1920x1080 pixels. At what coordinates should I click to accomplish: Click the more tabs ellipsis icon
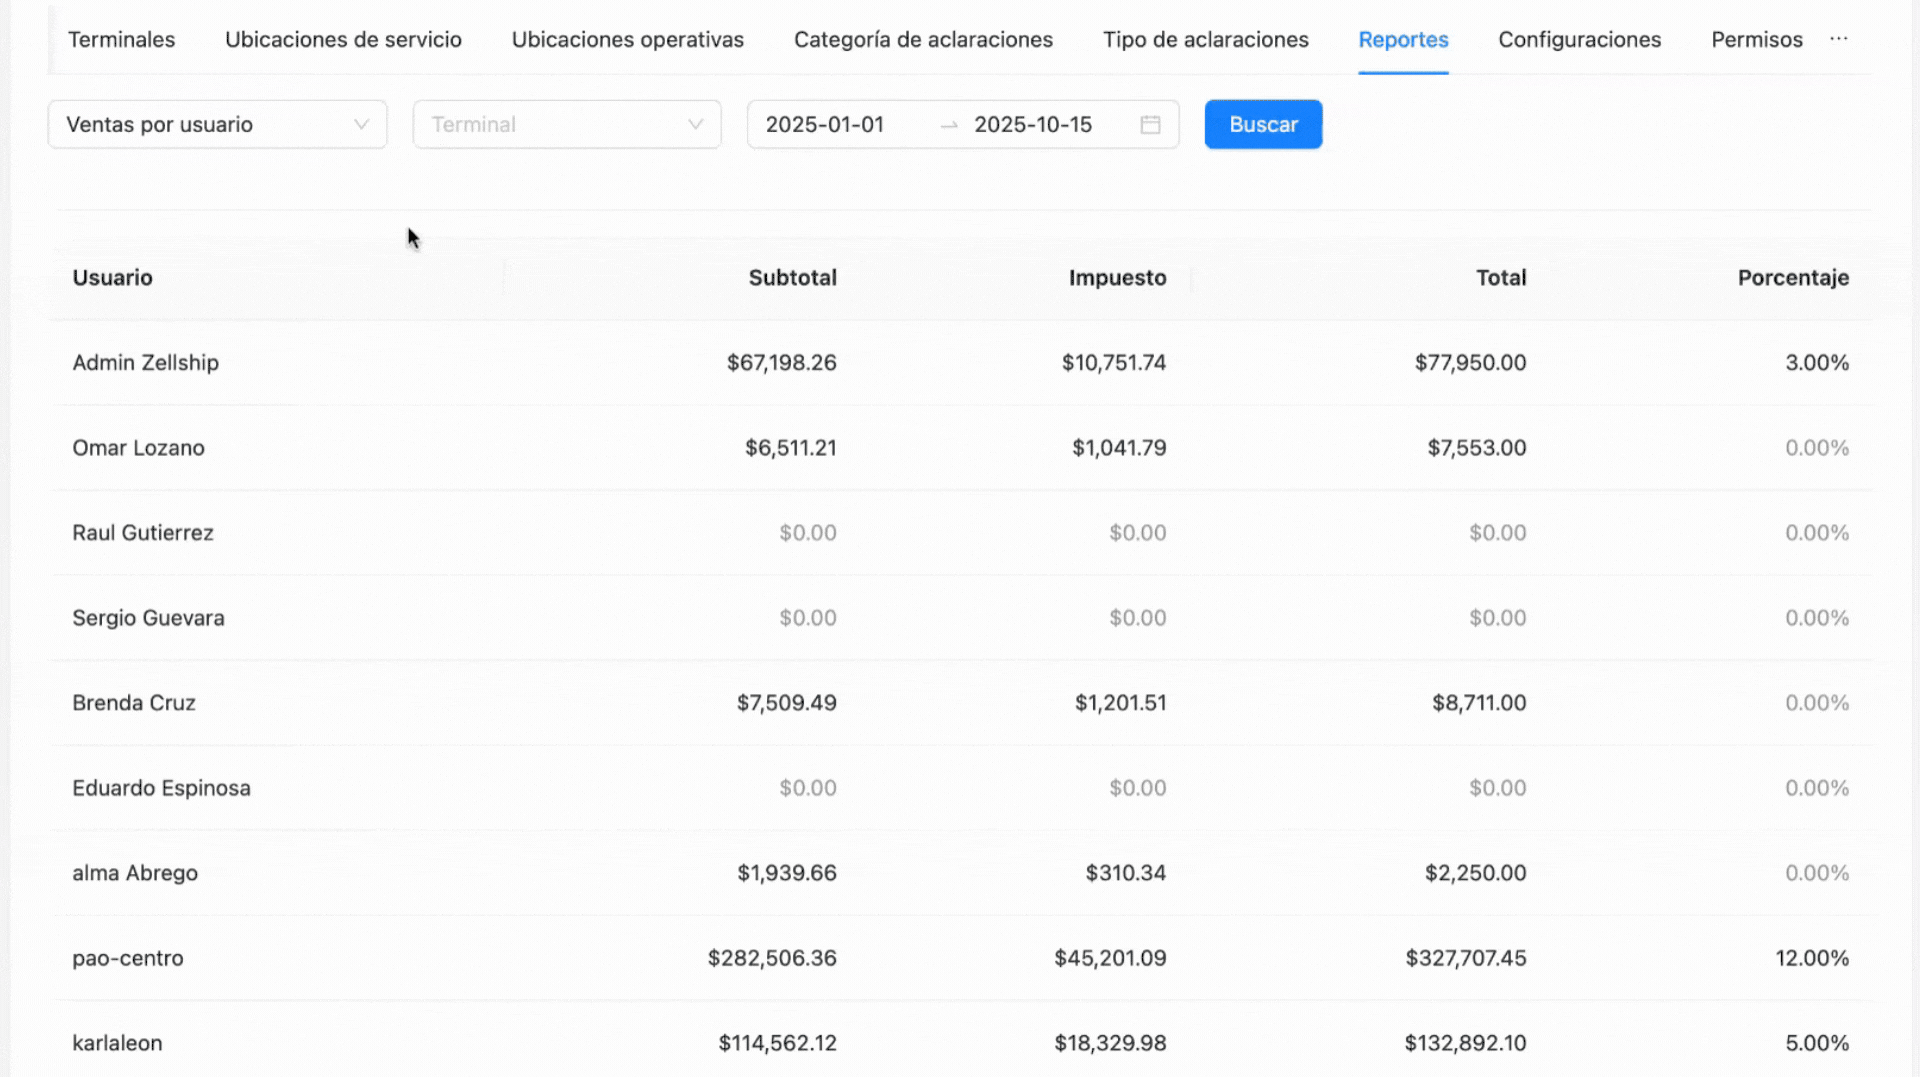1838,39
